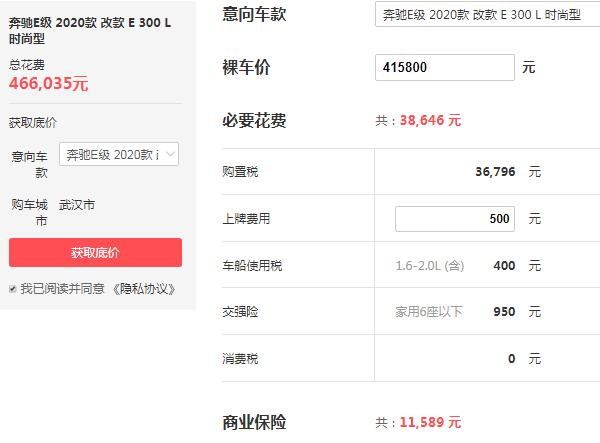Toggle the 我已阅读并同意 checkbox
Image resolution: width=600 pixels, height=443 pixels.
[x=13, y=288]
